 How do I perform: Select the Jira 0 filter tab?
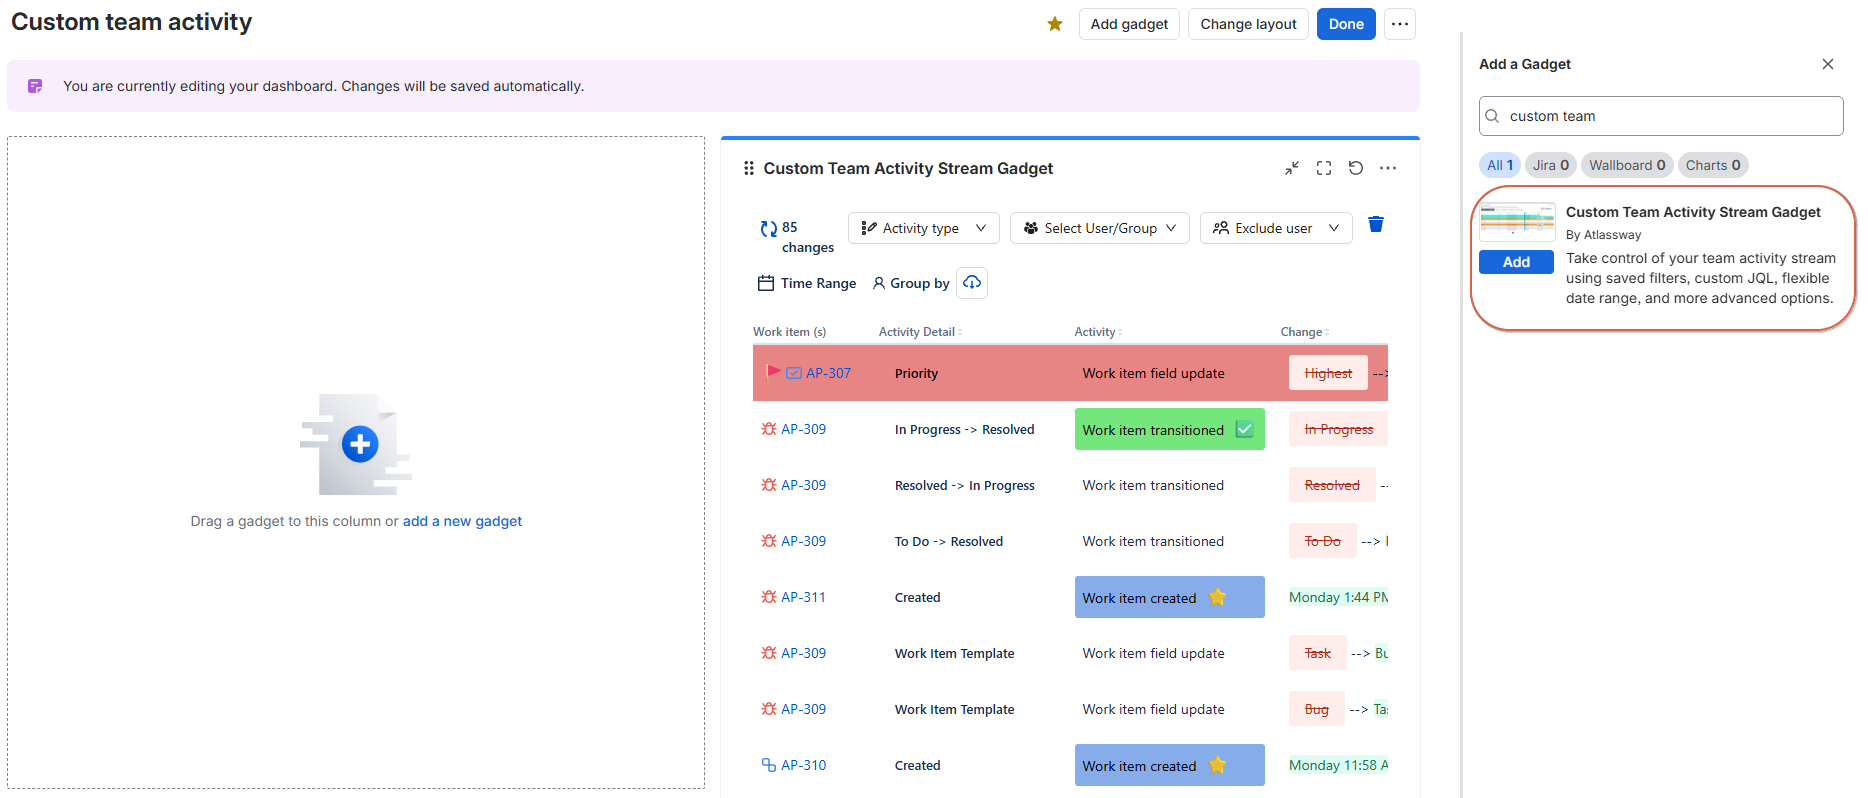(x=1551, y=165)
